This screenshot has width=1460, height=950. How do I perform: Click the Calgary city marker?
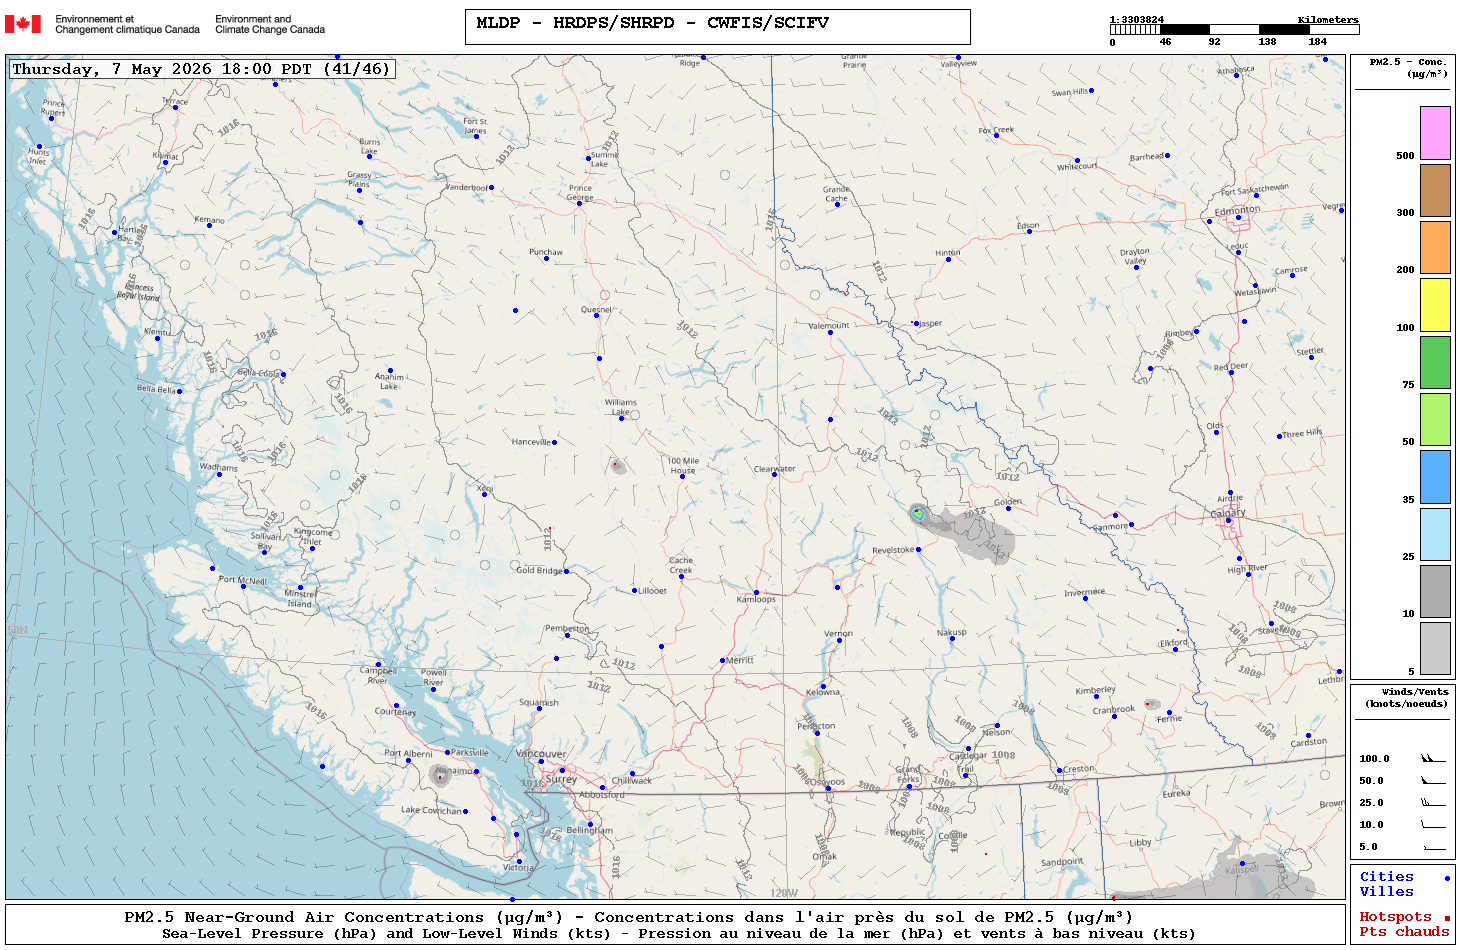(x=1229, y=521)
